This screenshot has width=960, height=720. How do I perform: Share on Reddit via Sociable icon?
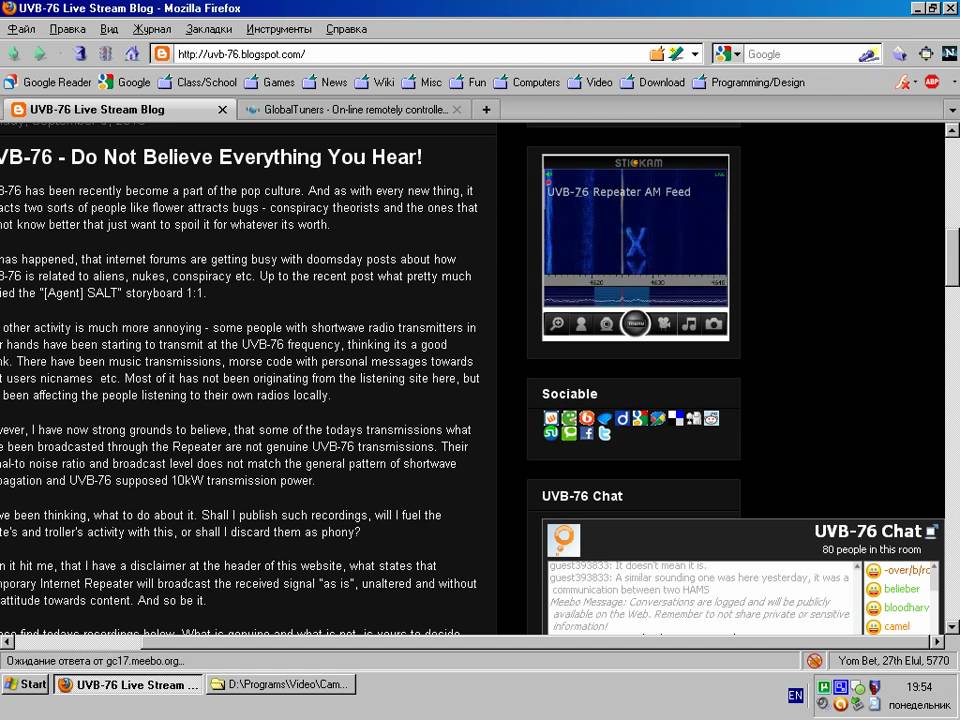pyautogui.click(x=711, y=418)
